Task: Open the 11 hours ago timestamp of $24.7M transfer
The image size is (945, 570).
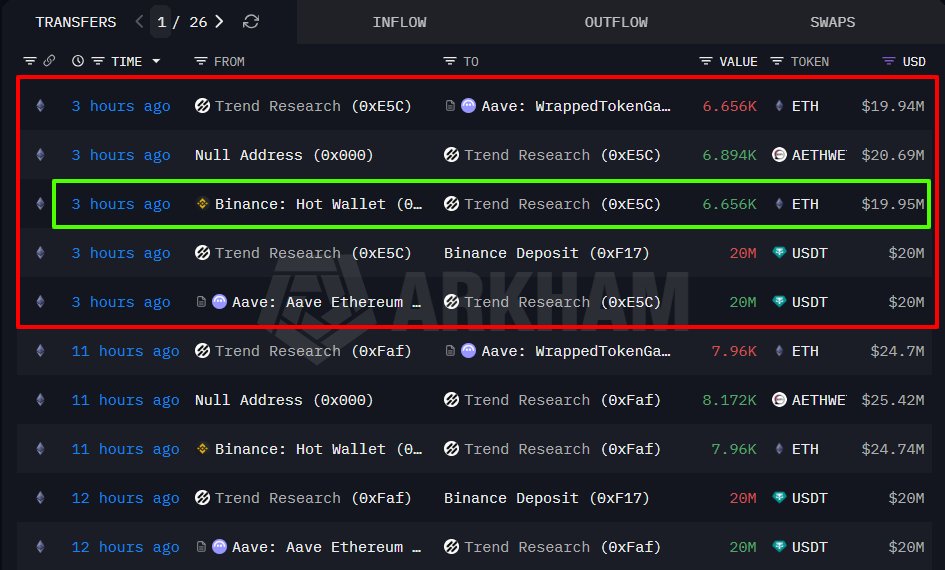Action: point(125,351)
